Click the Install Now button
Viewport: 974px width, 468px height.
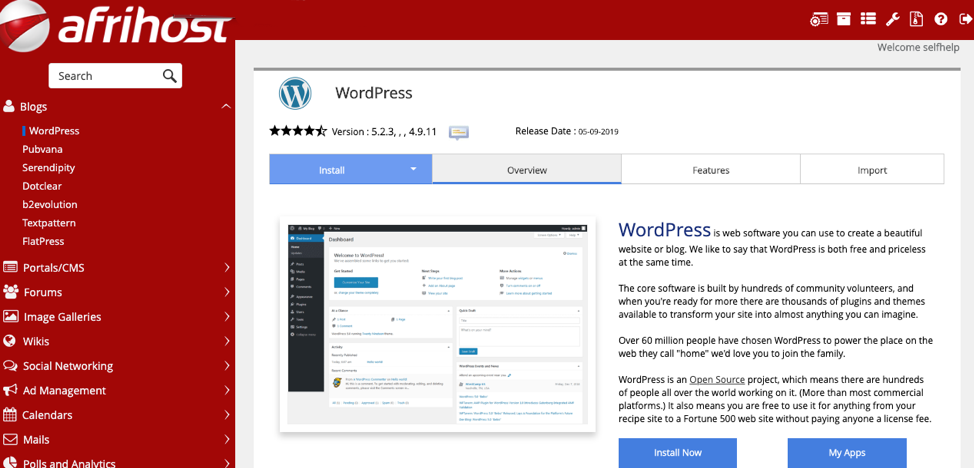click(677, 453)
